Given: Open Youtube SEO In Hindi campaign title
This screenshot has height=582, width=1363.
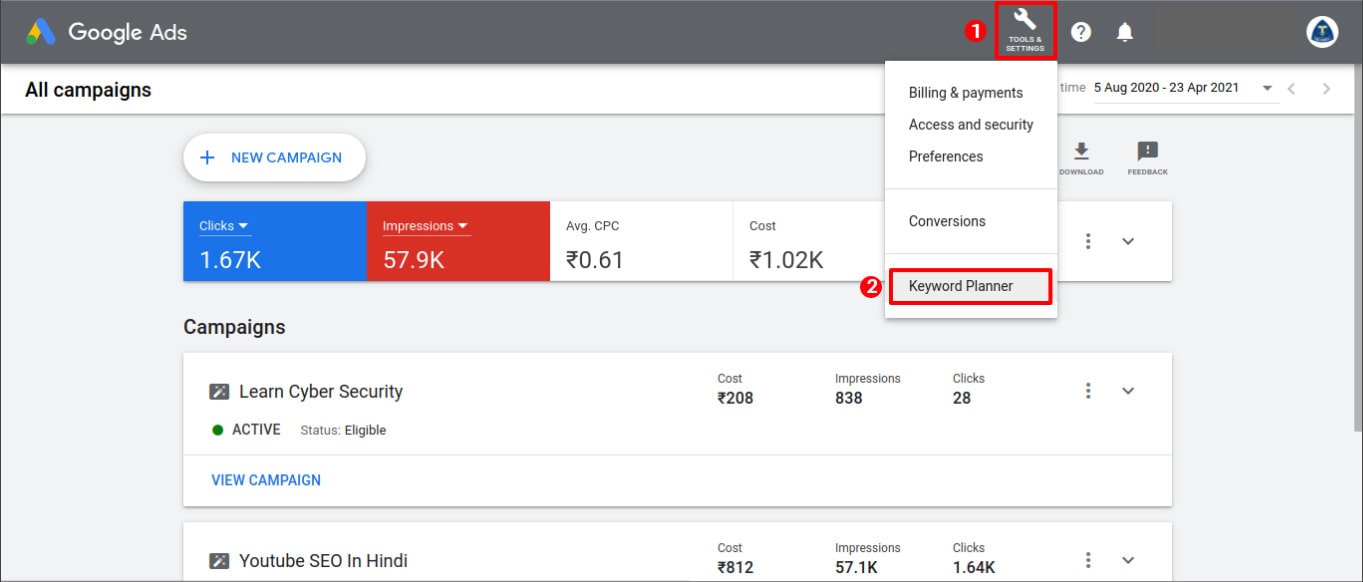Looking at the screenshot, I should point(323,561).
